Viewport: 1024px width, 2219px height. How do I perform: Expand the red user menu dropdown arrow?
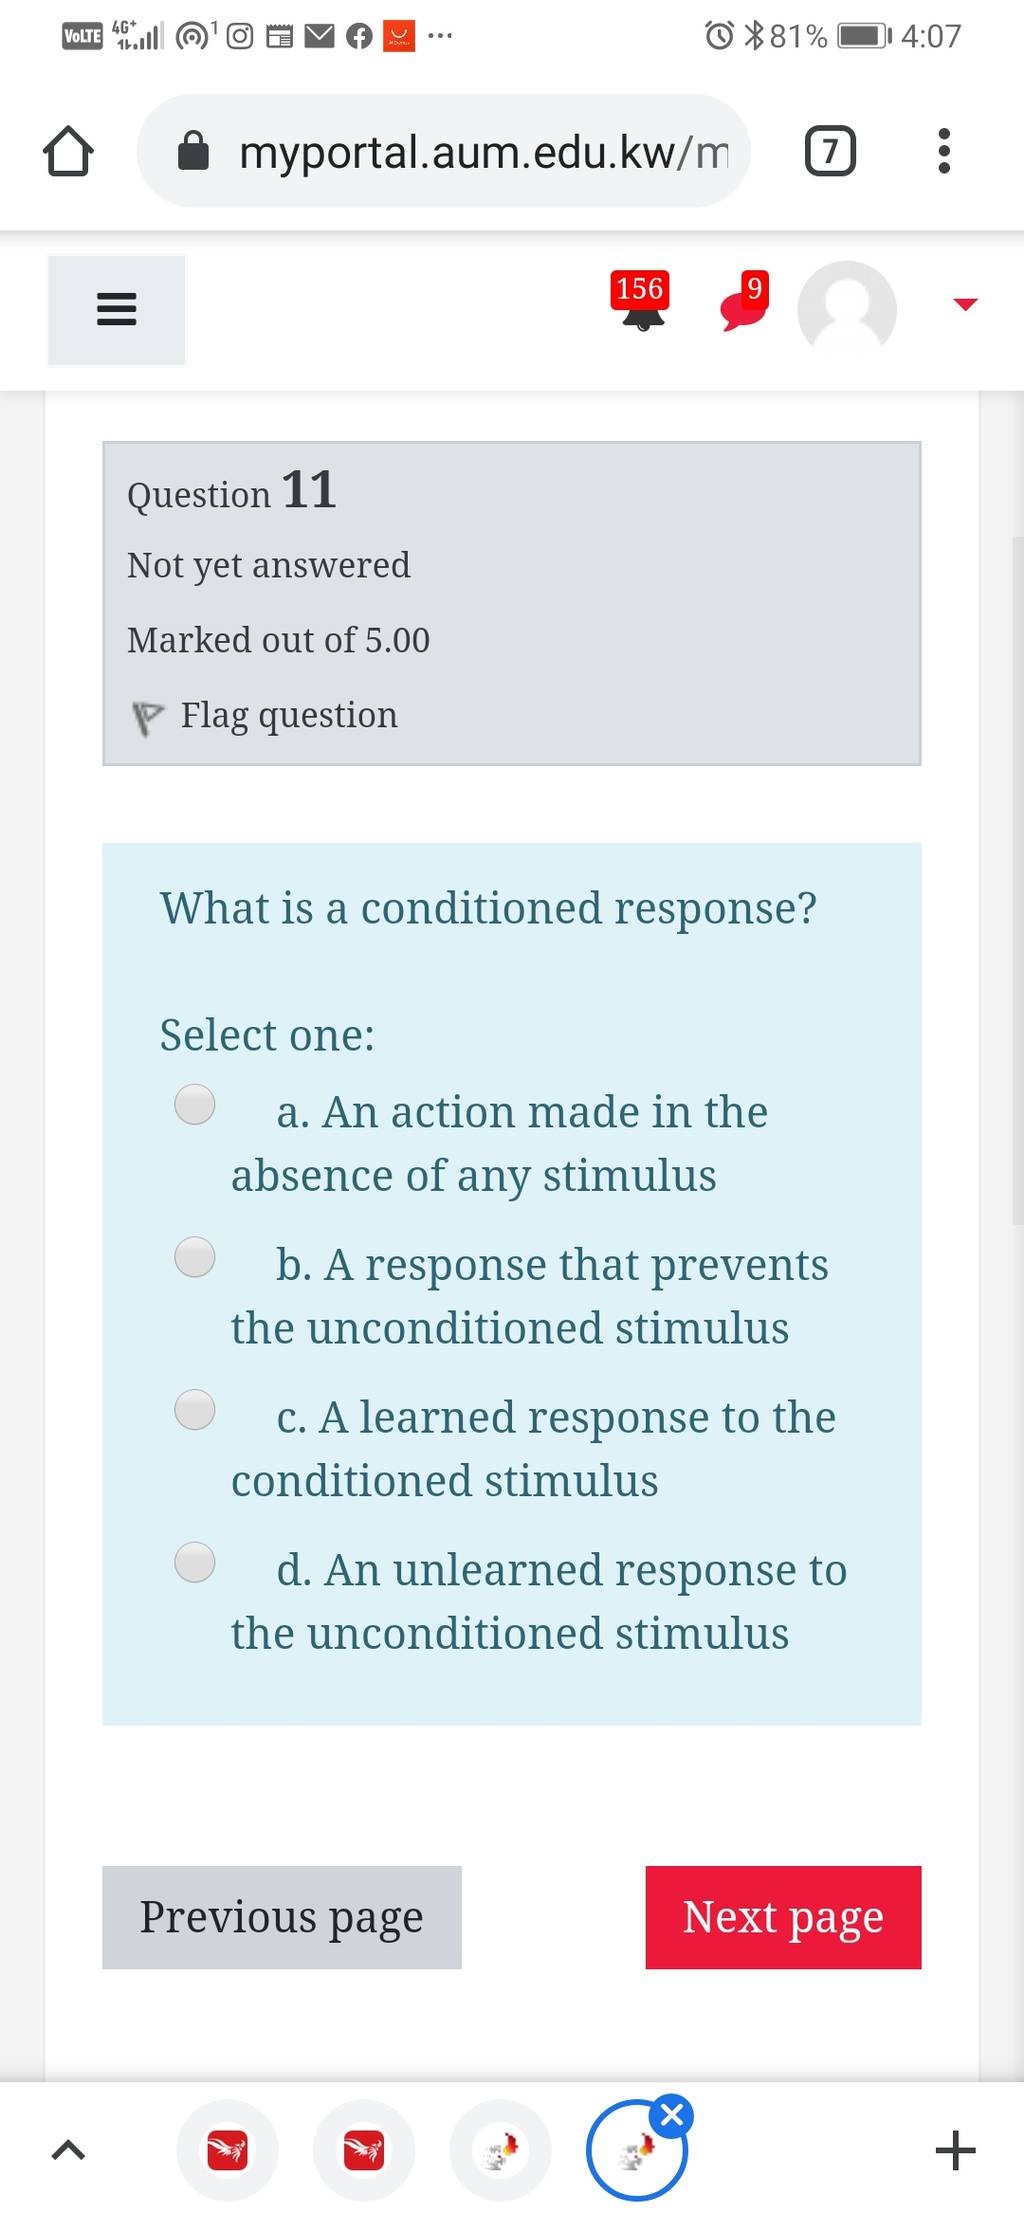965,304
